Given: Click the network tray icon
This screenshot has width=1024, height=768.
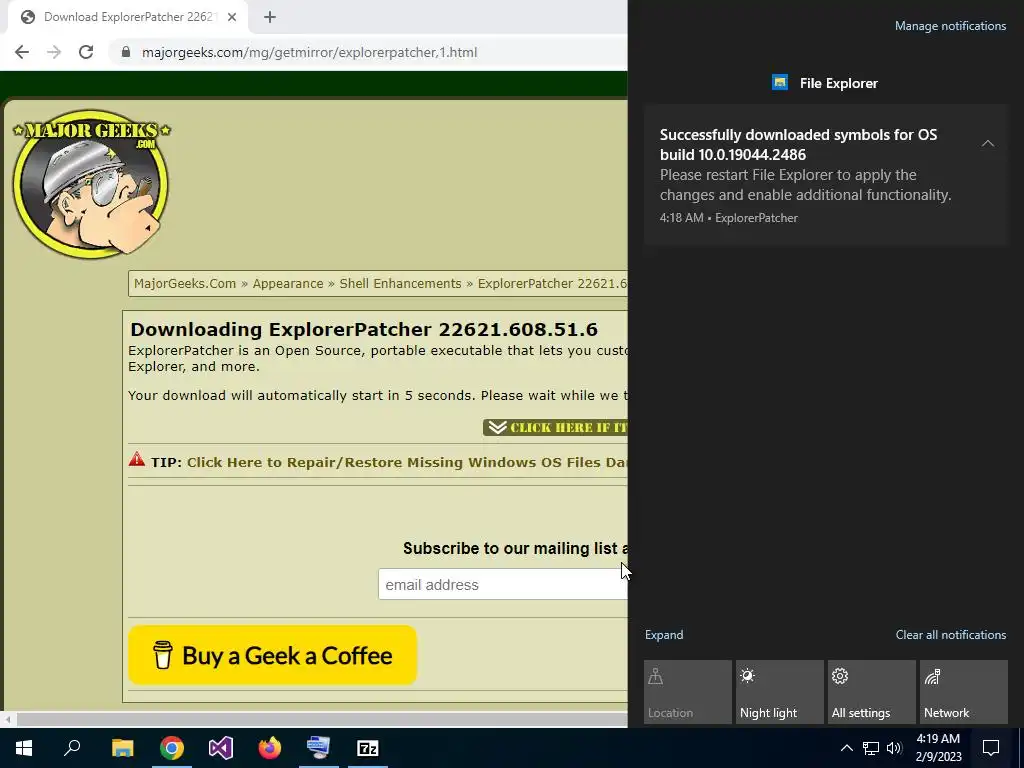Looking at the screenshot, I should click(871, 748).
